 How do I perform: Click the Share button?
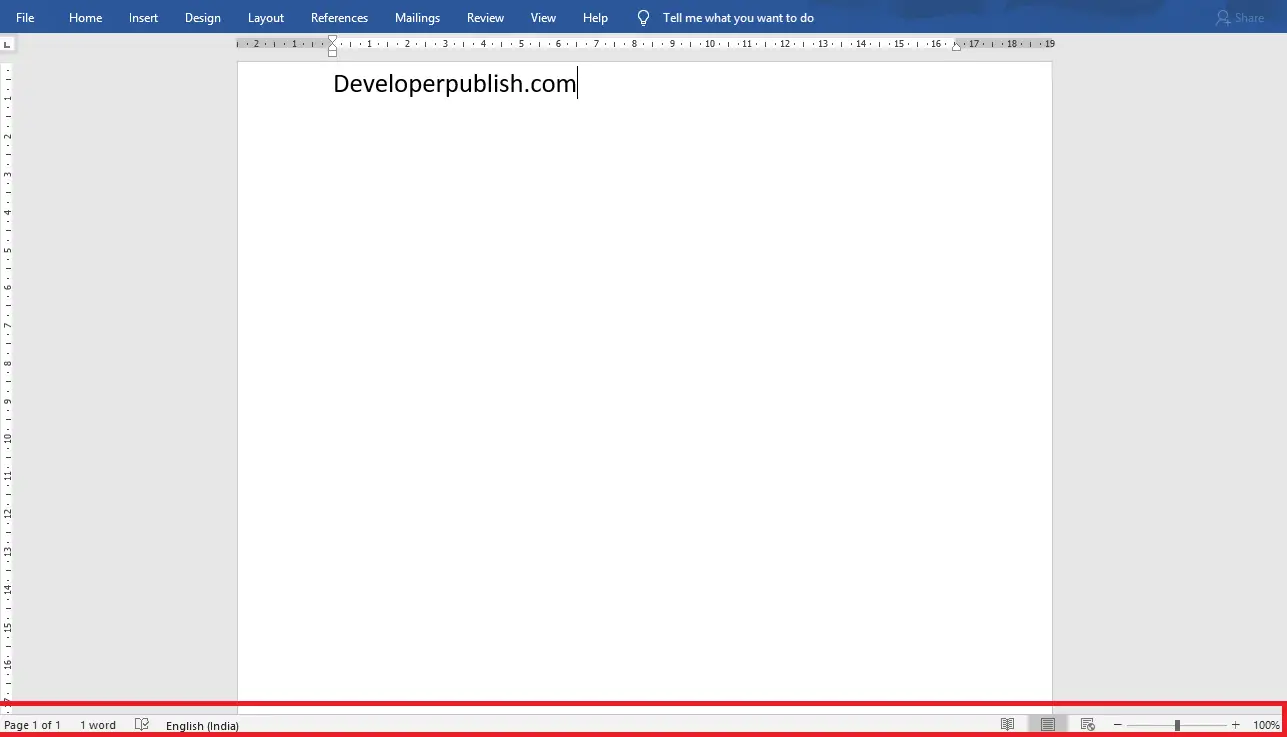pyautogui.click(x=1240, y=18)
